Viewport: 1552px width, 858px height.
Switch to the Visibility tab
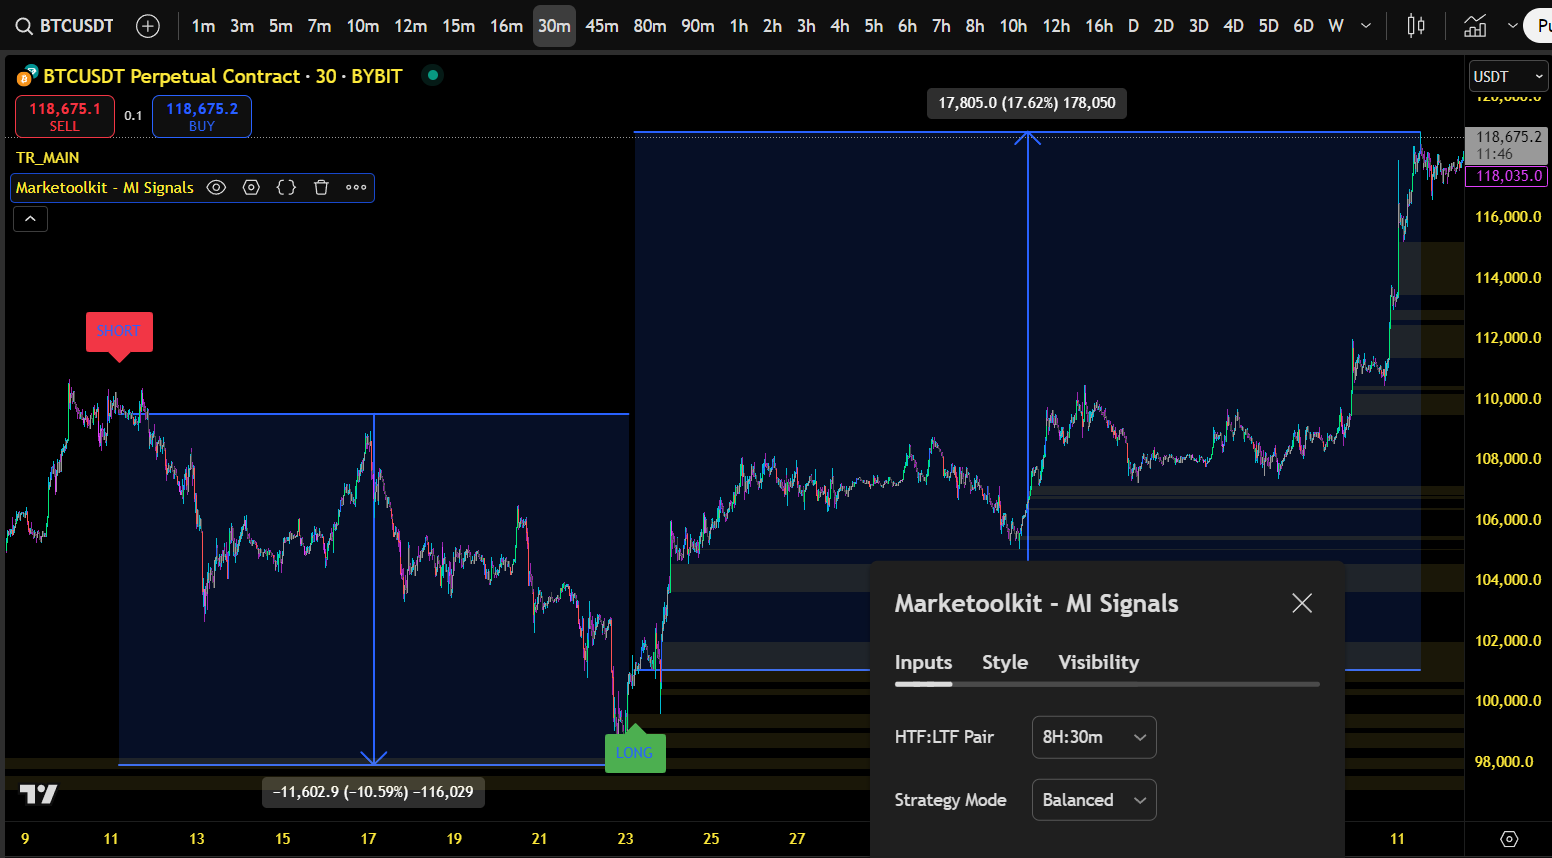(x=1098, y=662)
